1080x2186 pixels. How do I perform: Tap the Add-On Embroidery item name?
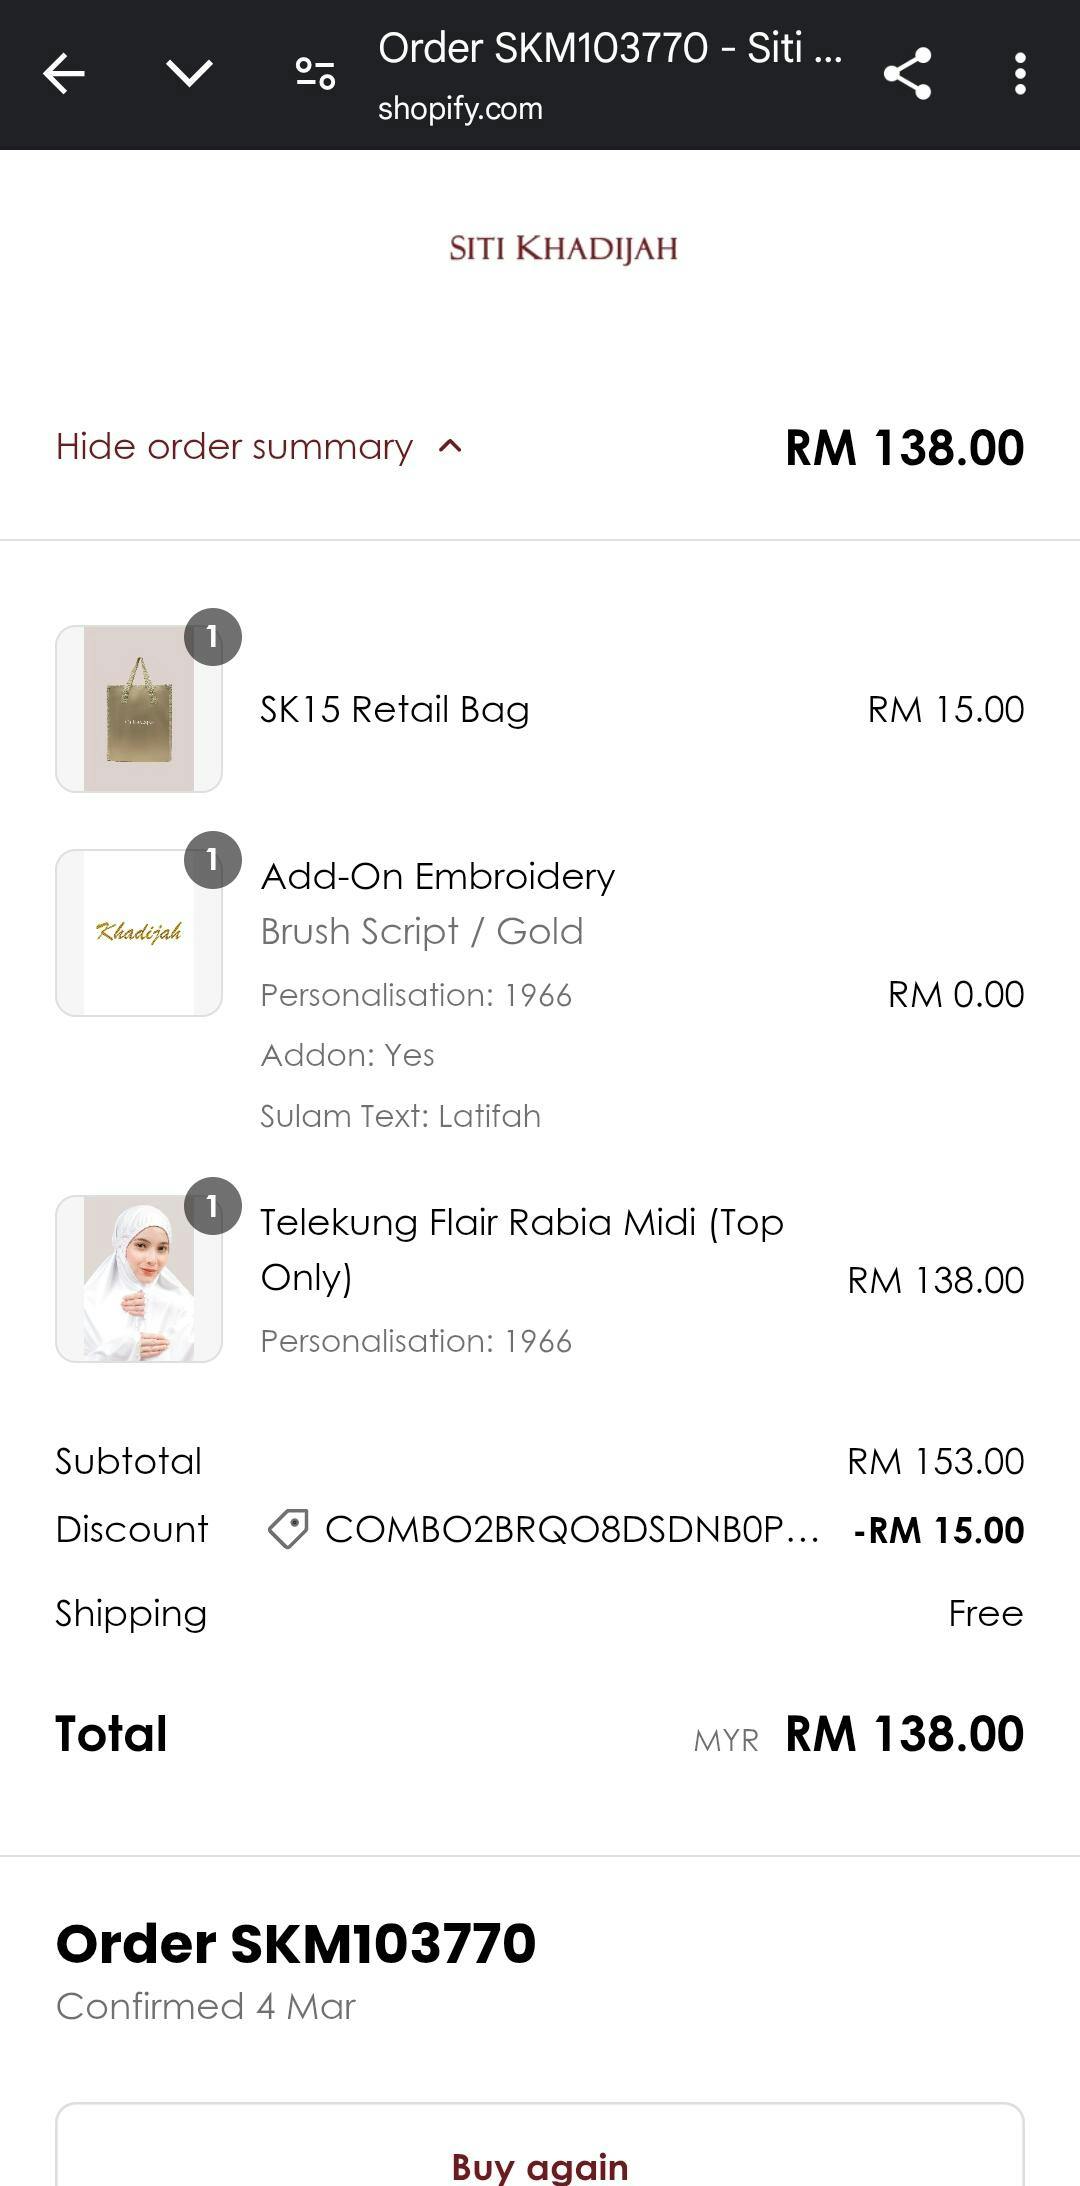[437, 876]
